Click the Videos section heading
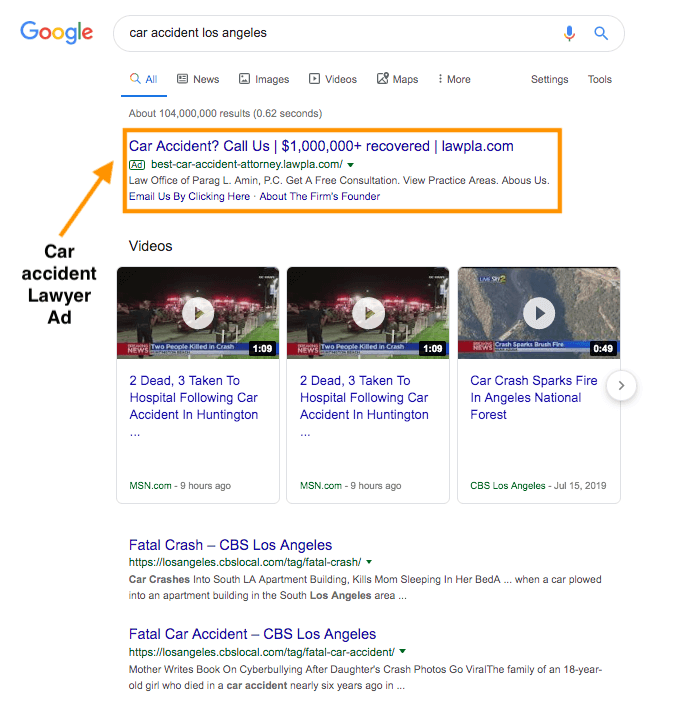This screenshot has height=701, width=681. [150, 246]
